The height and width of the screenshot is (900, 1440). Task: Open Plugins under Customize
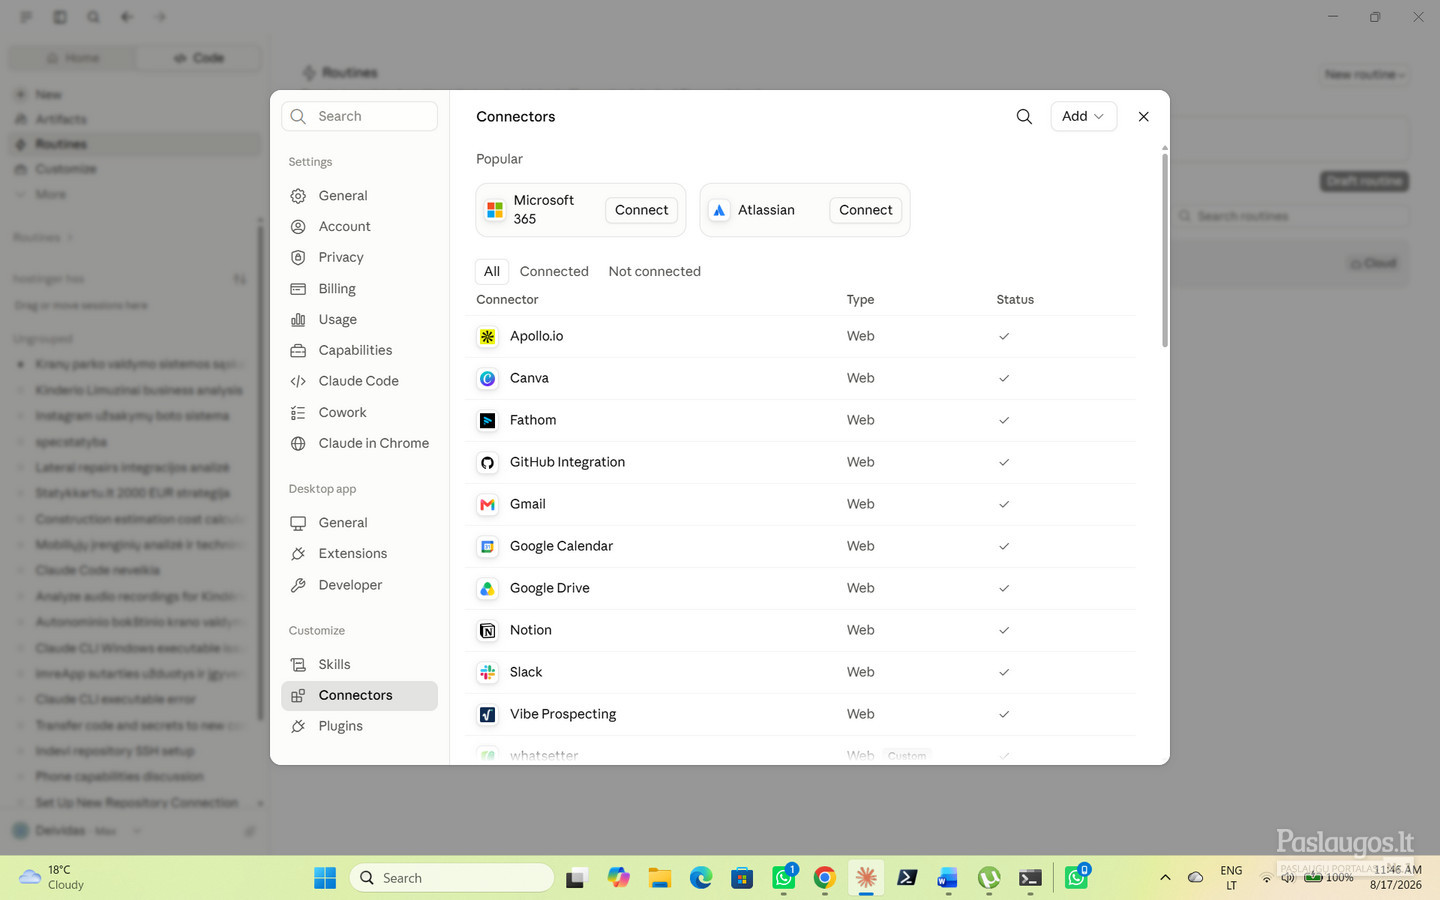coord(359,727)
